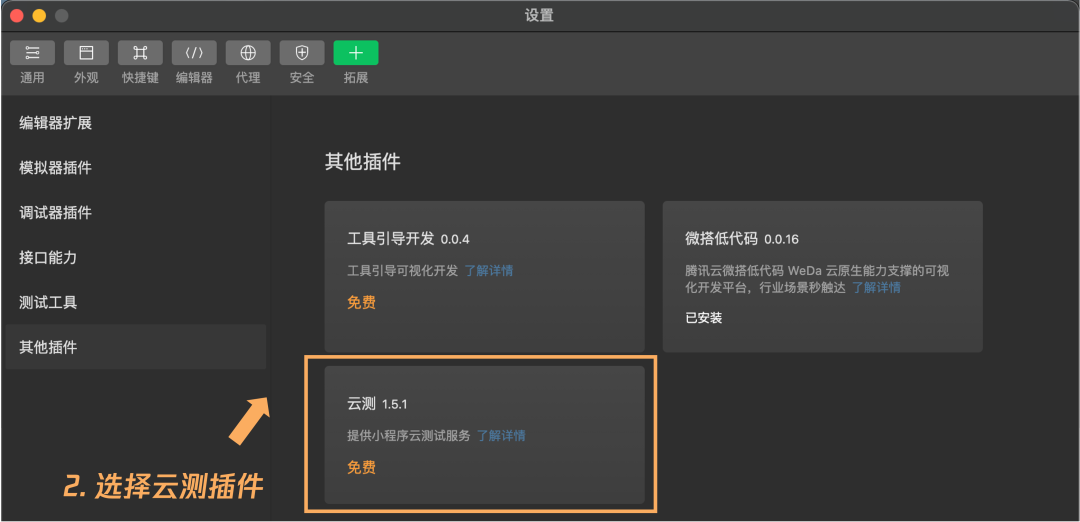The width and height of the screenshot is (1080, 522).
Task: Select 接口能力 in the sidebar
Action: pyautogui.click(x=136, y=258)
